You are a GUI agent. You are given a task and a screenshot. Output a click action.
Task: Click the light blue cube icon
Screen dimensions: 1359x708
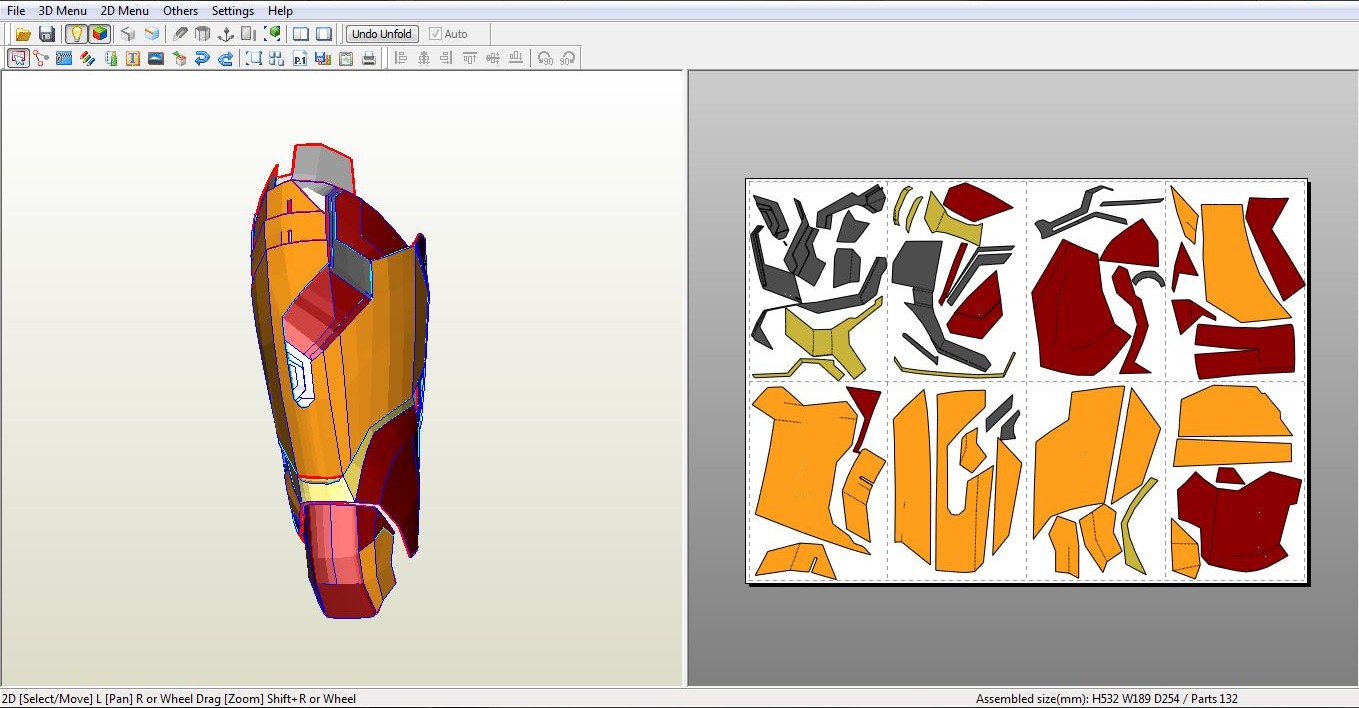152,34
